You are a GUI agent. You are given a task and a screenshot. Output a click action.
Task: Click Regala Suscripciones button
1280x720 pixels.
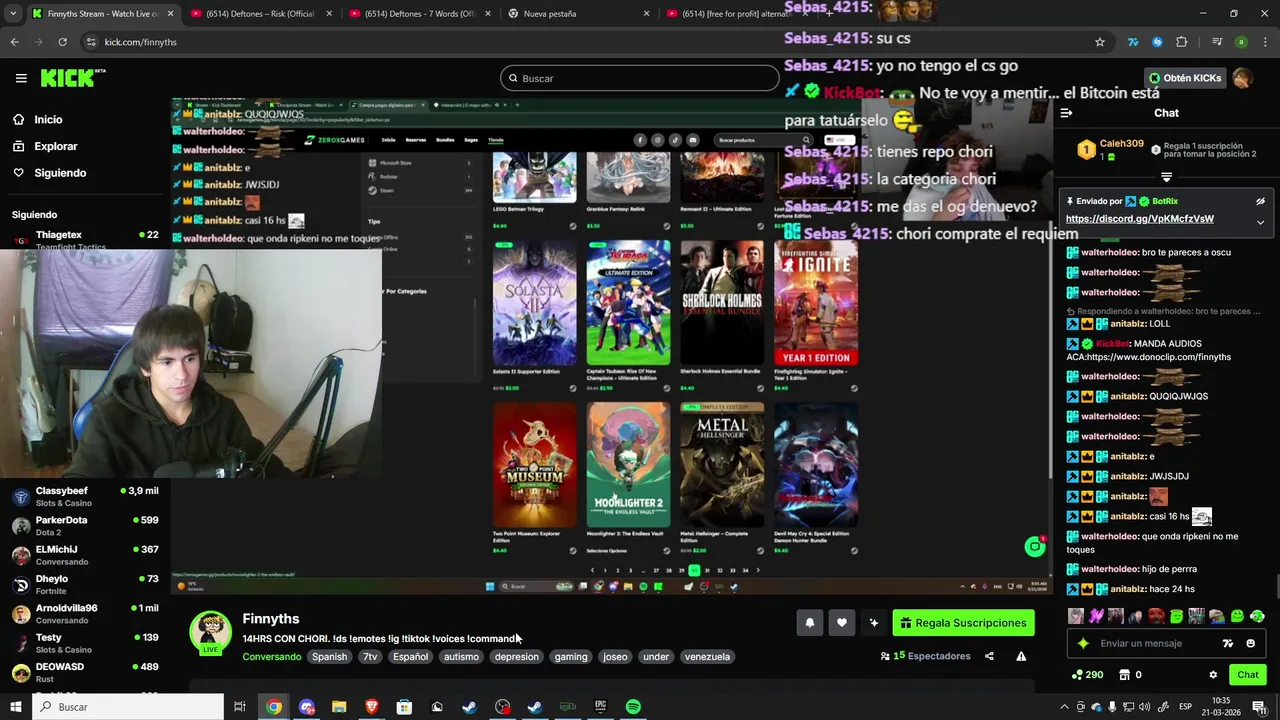tap(963, 623)
